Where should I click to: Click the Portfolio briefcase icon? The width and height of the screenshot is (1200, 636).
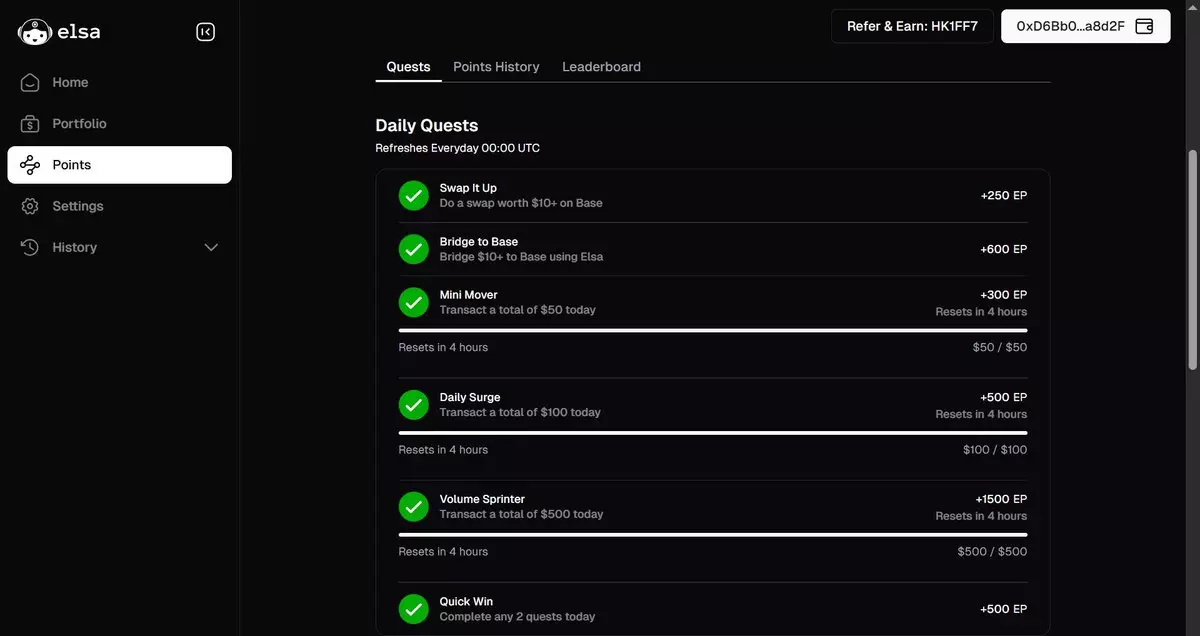pos(30,124)
